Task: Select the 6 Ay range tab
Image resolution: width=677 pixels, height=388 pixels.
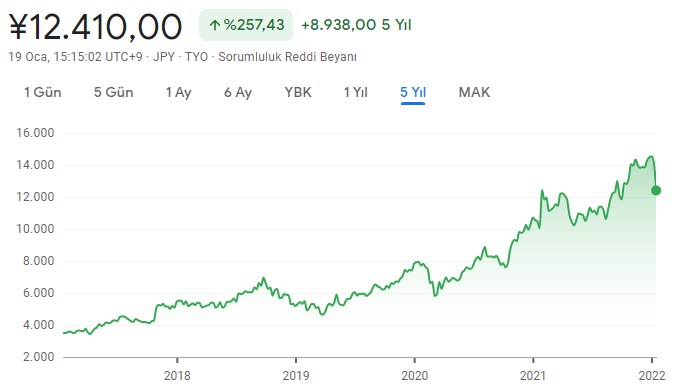Action: tap(238, 92)
